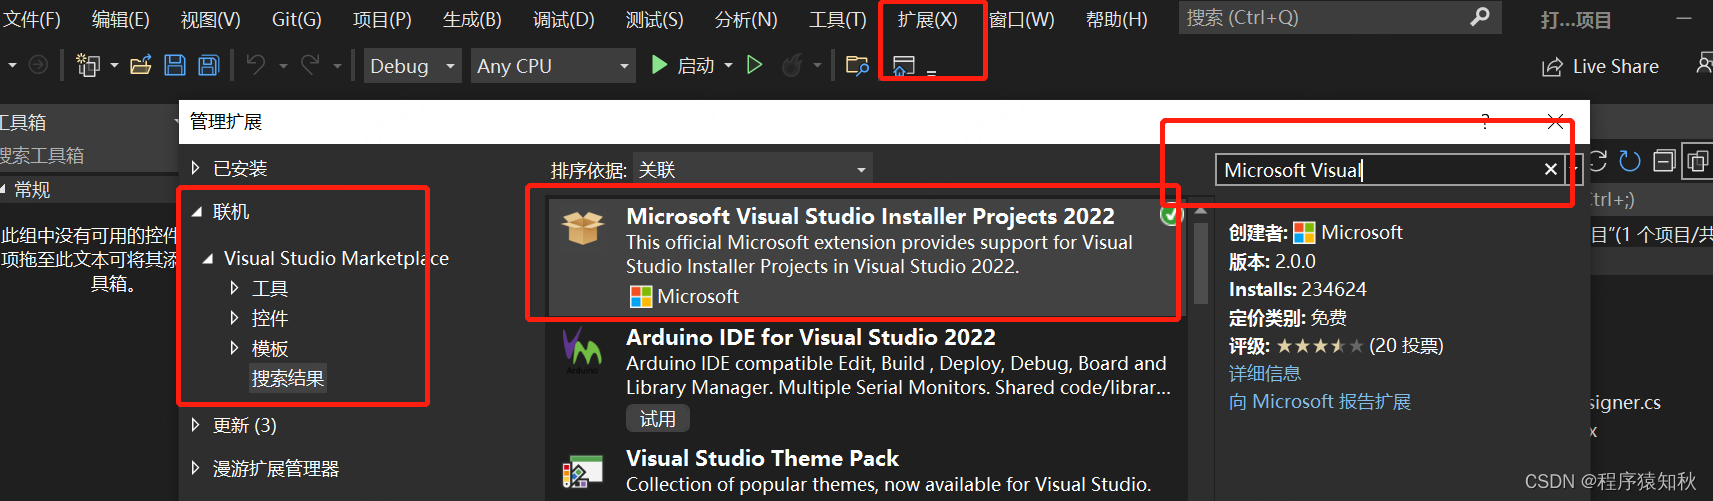Image resolution: width=1713 pixels, height=501 pixels.
Task: Open the 帮助(H) menu
Action: tap(1116, 19)
